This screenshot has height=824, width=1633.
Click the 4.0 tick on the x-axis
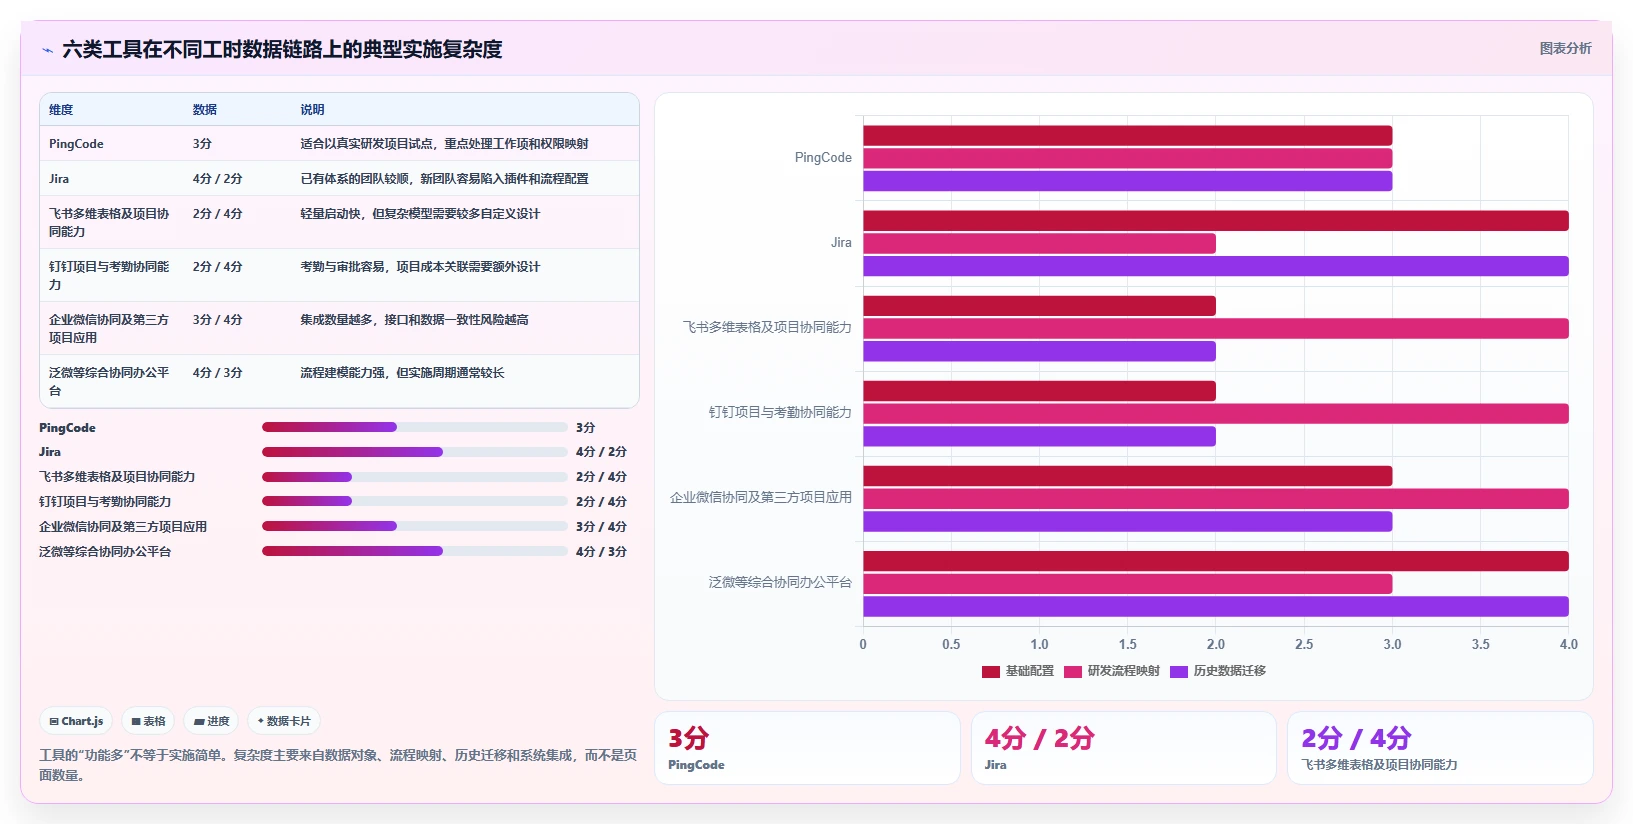point(1568,645)
